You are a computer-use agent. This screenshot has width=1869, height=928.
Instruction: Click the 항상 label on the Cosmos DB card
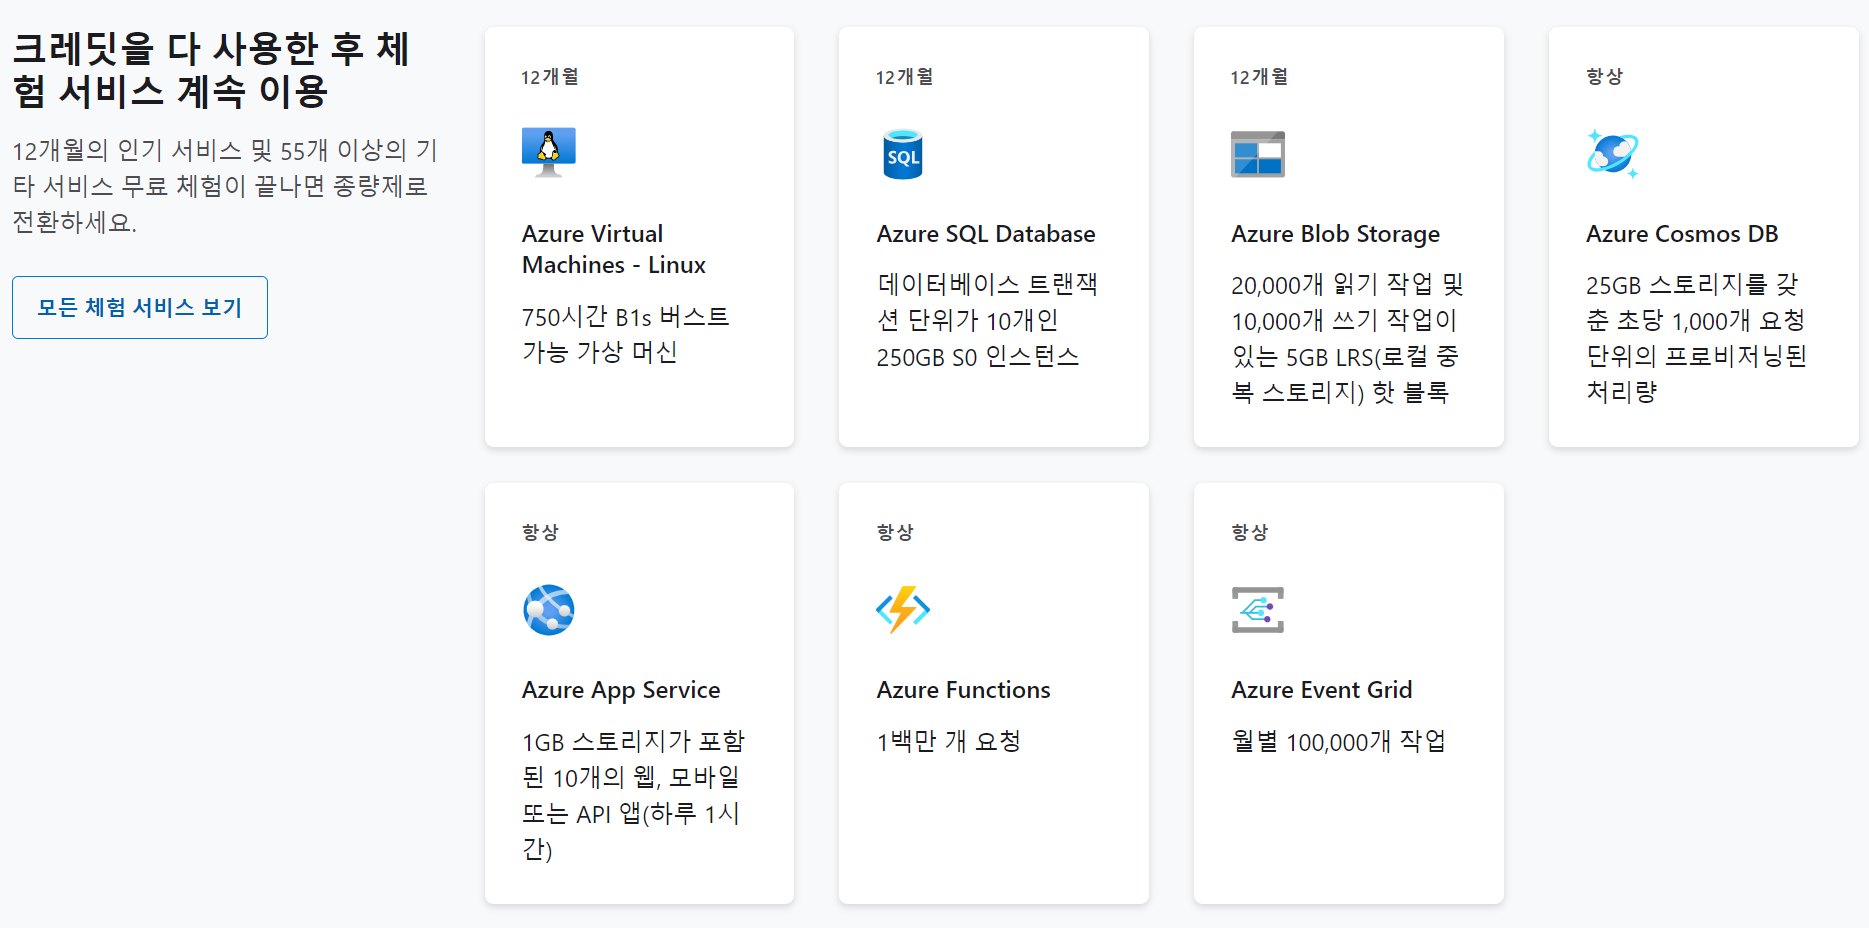pos(1605,77)
